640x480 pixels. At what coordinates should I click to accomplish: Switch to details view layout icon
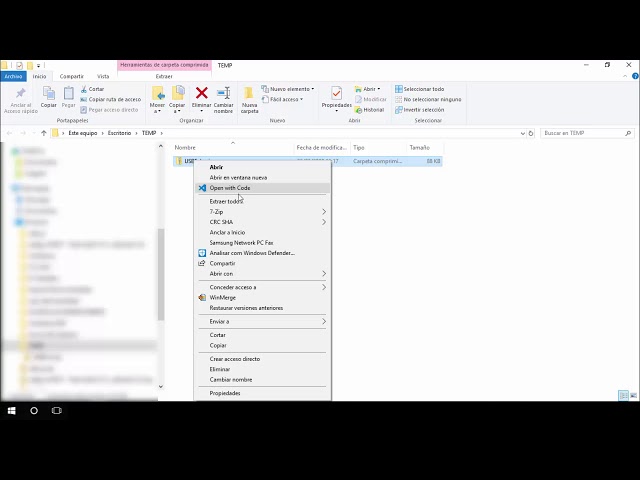(x=623, y=395)
